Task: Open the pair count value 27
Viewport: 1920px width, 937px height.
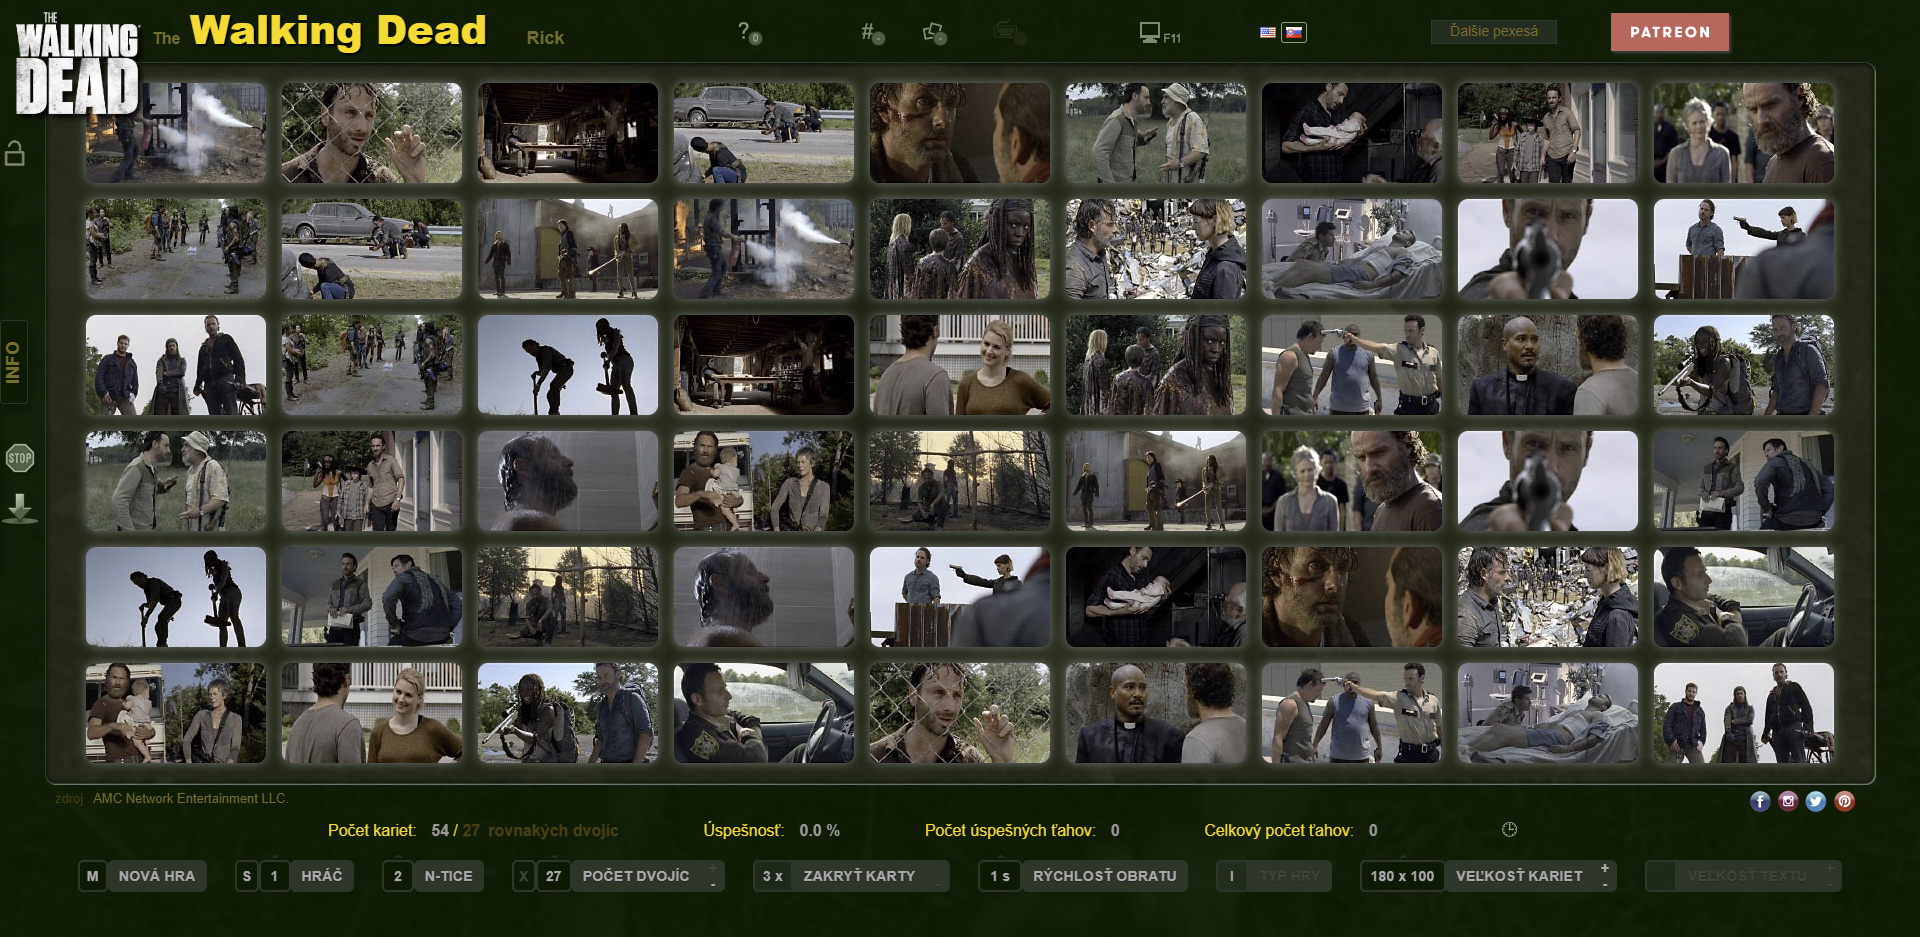Action: point(554,876)
